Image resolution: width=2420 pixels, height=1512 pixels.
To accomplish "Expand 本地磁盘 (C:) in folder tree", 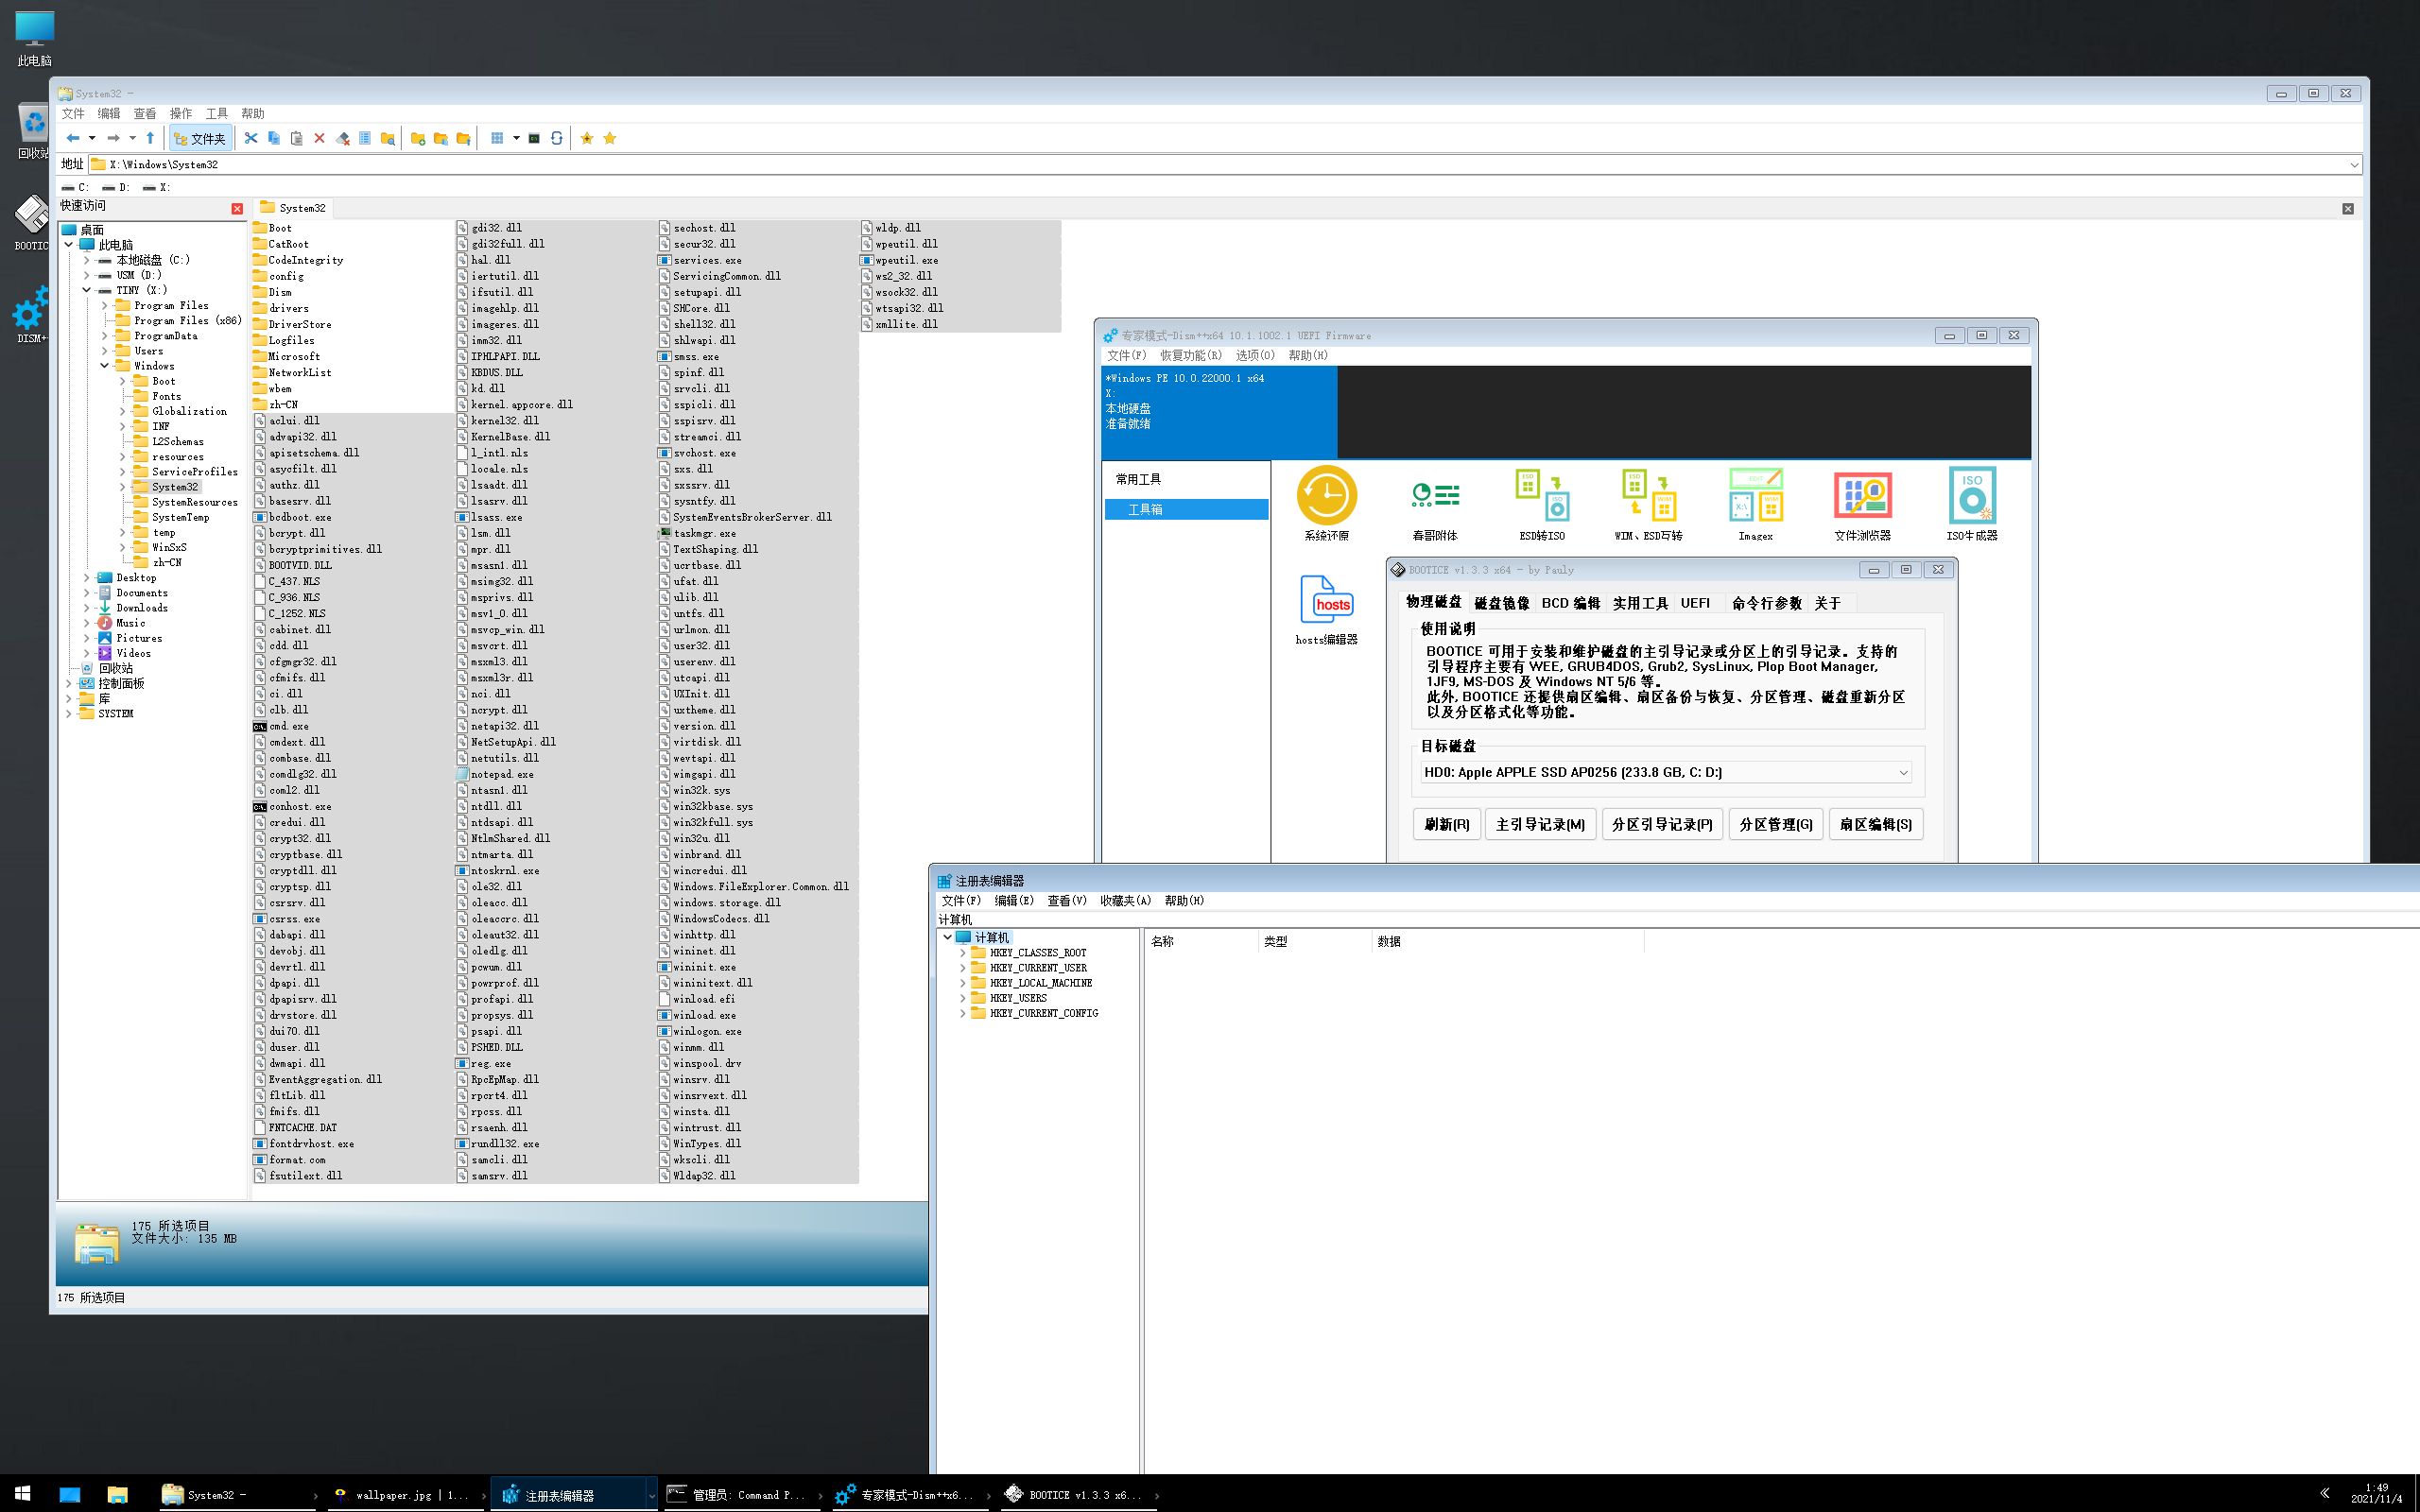I will pyautogui.click(x=86, y=260).
